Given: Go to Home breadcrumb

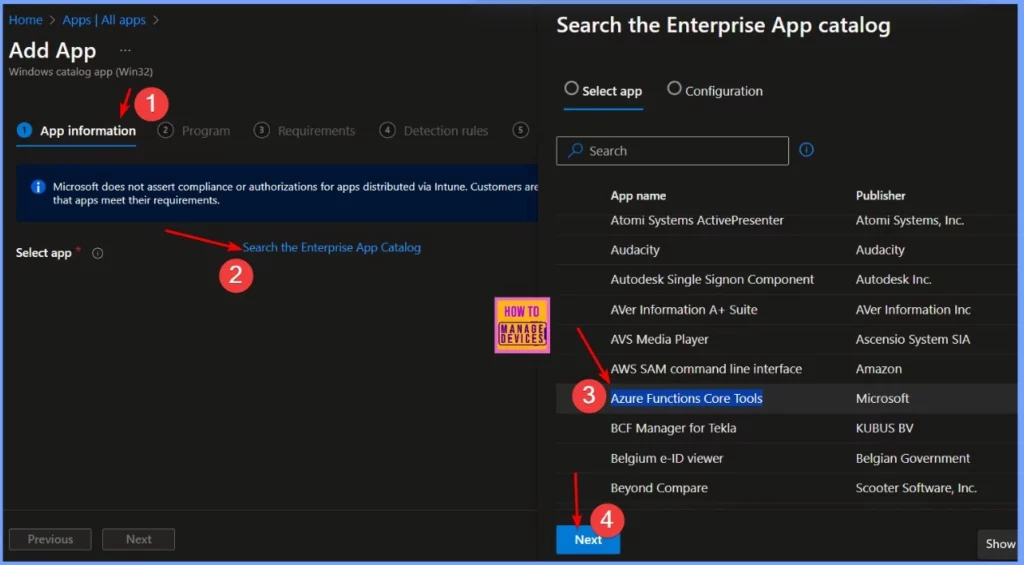Looking at the screenshot, I should pos(25,20).
